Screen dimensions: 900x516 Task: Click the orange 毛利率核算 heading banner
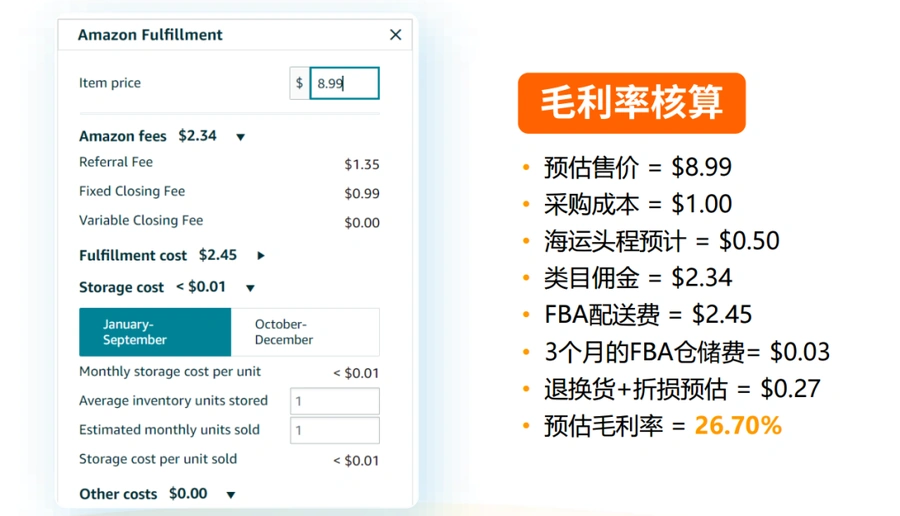631,103
